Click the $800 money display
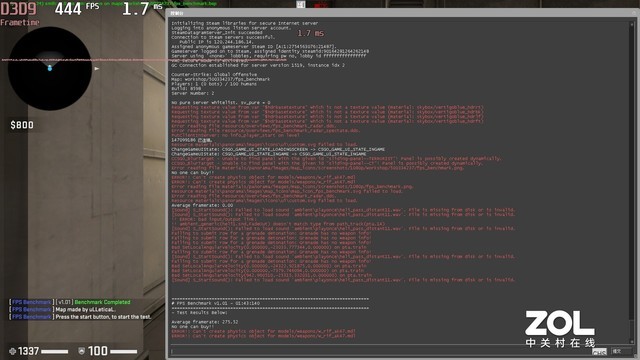The height and width of the screenshot is (360, 640). click(x=22, y=125)
